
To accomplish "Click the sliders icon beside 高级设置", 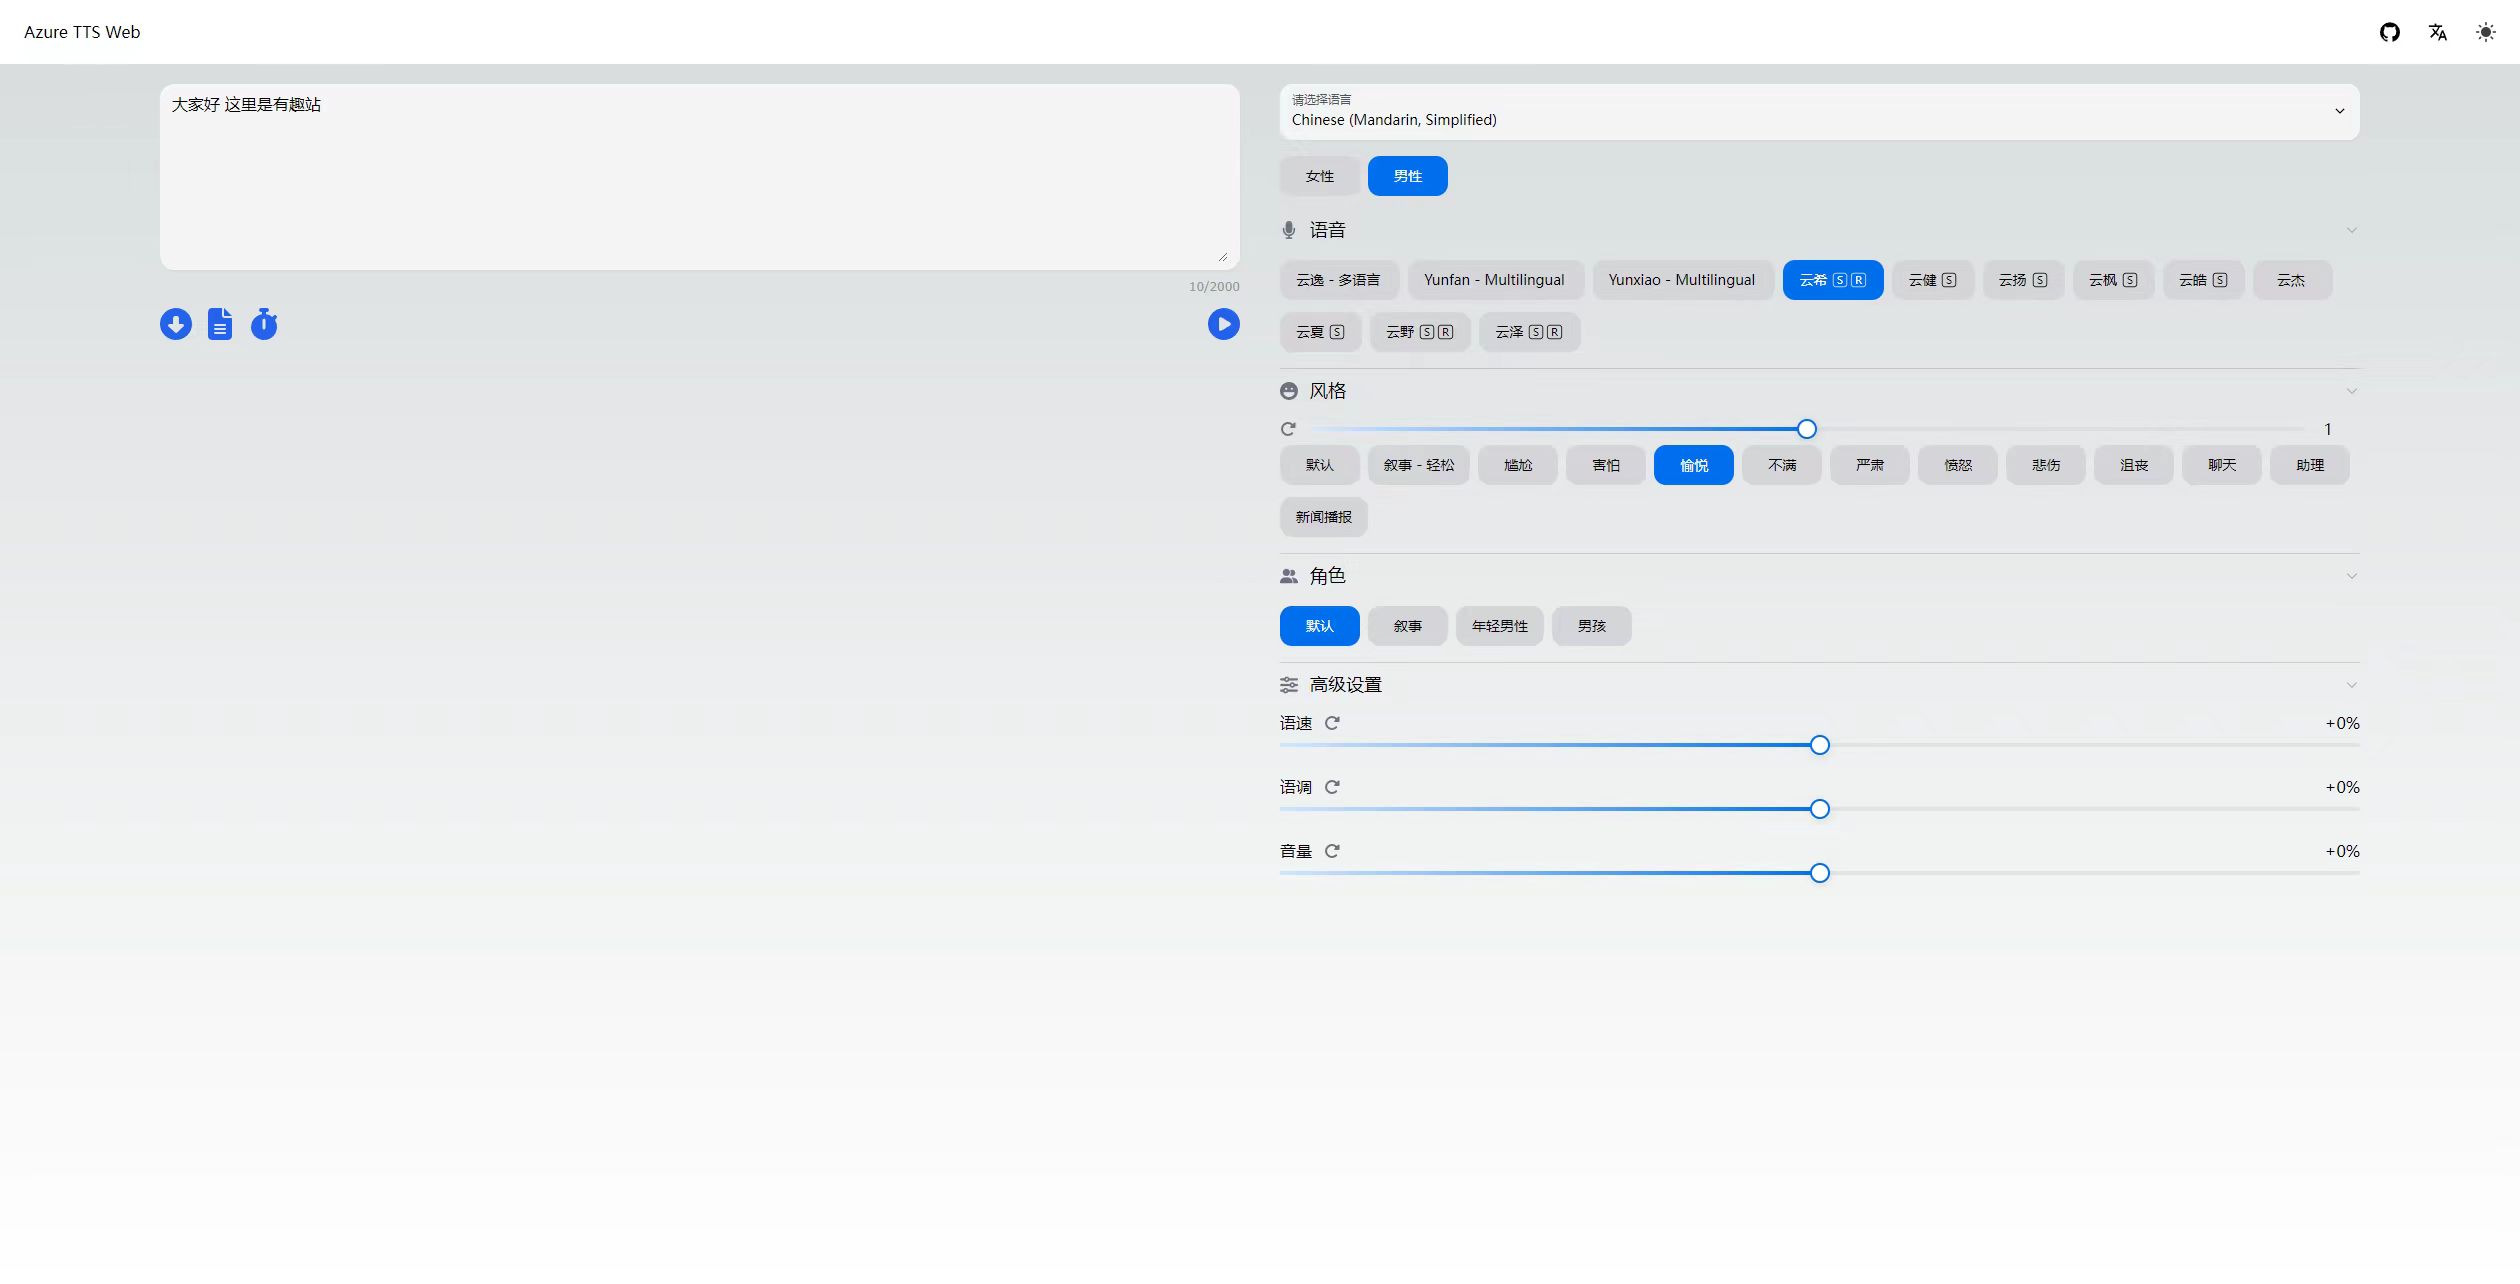I will coord(1289,685).
